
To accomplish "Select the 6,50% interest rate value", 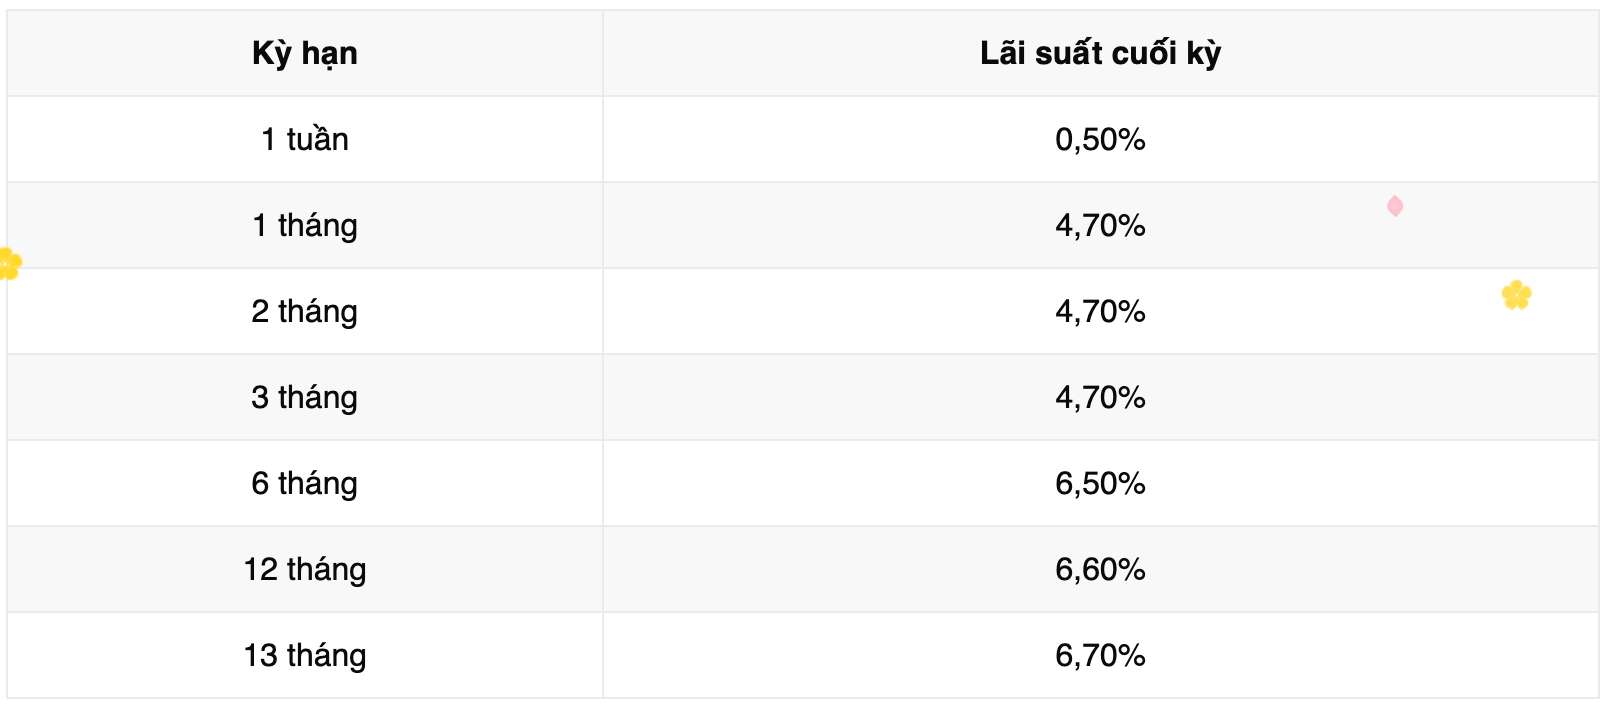I will click(x=1100, y=483).
